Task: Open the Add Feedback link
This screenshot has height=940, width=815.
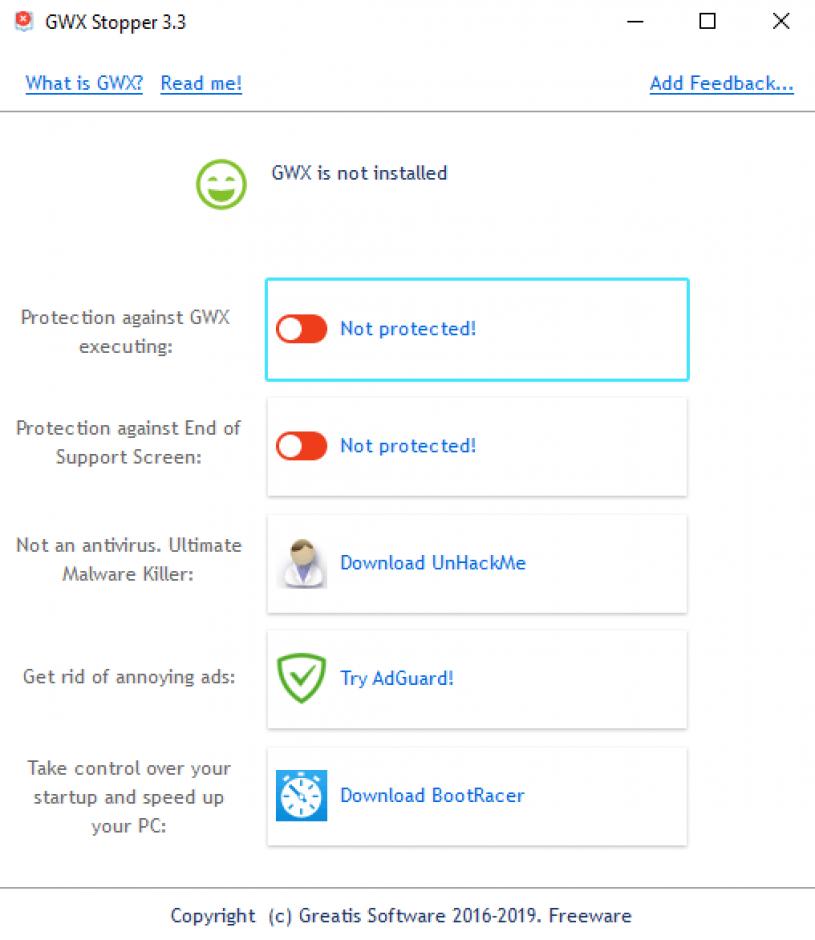Action: pyautogui.click(x=721, y=83)
